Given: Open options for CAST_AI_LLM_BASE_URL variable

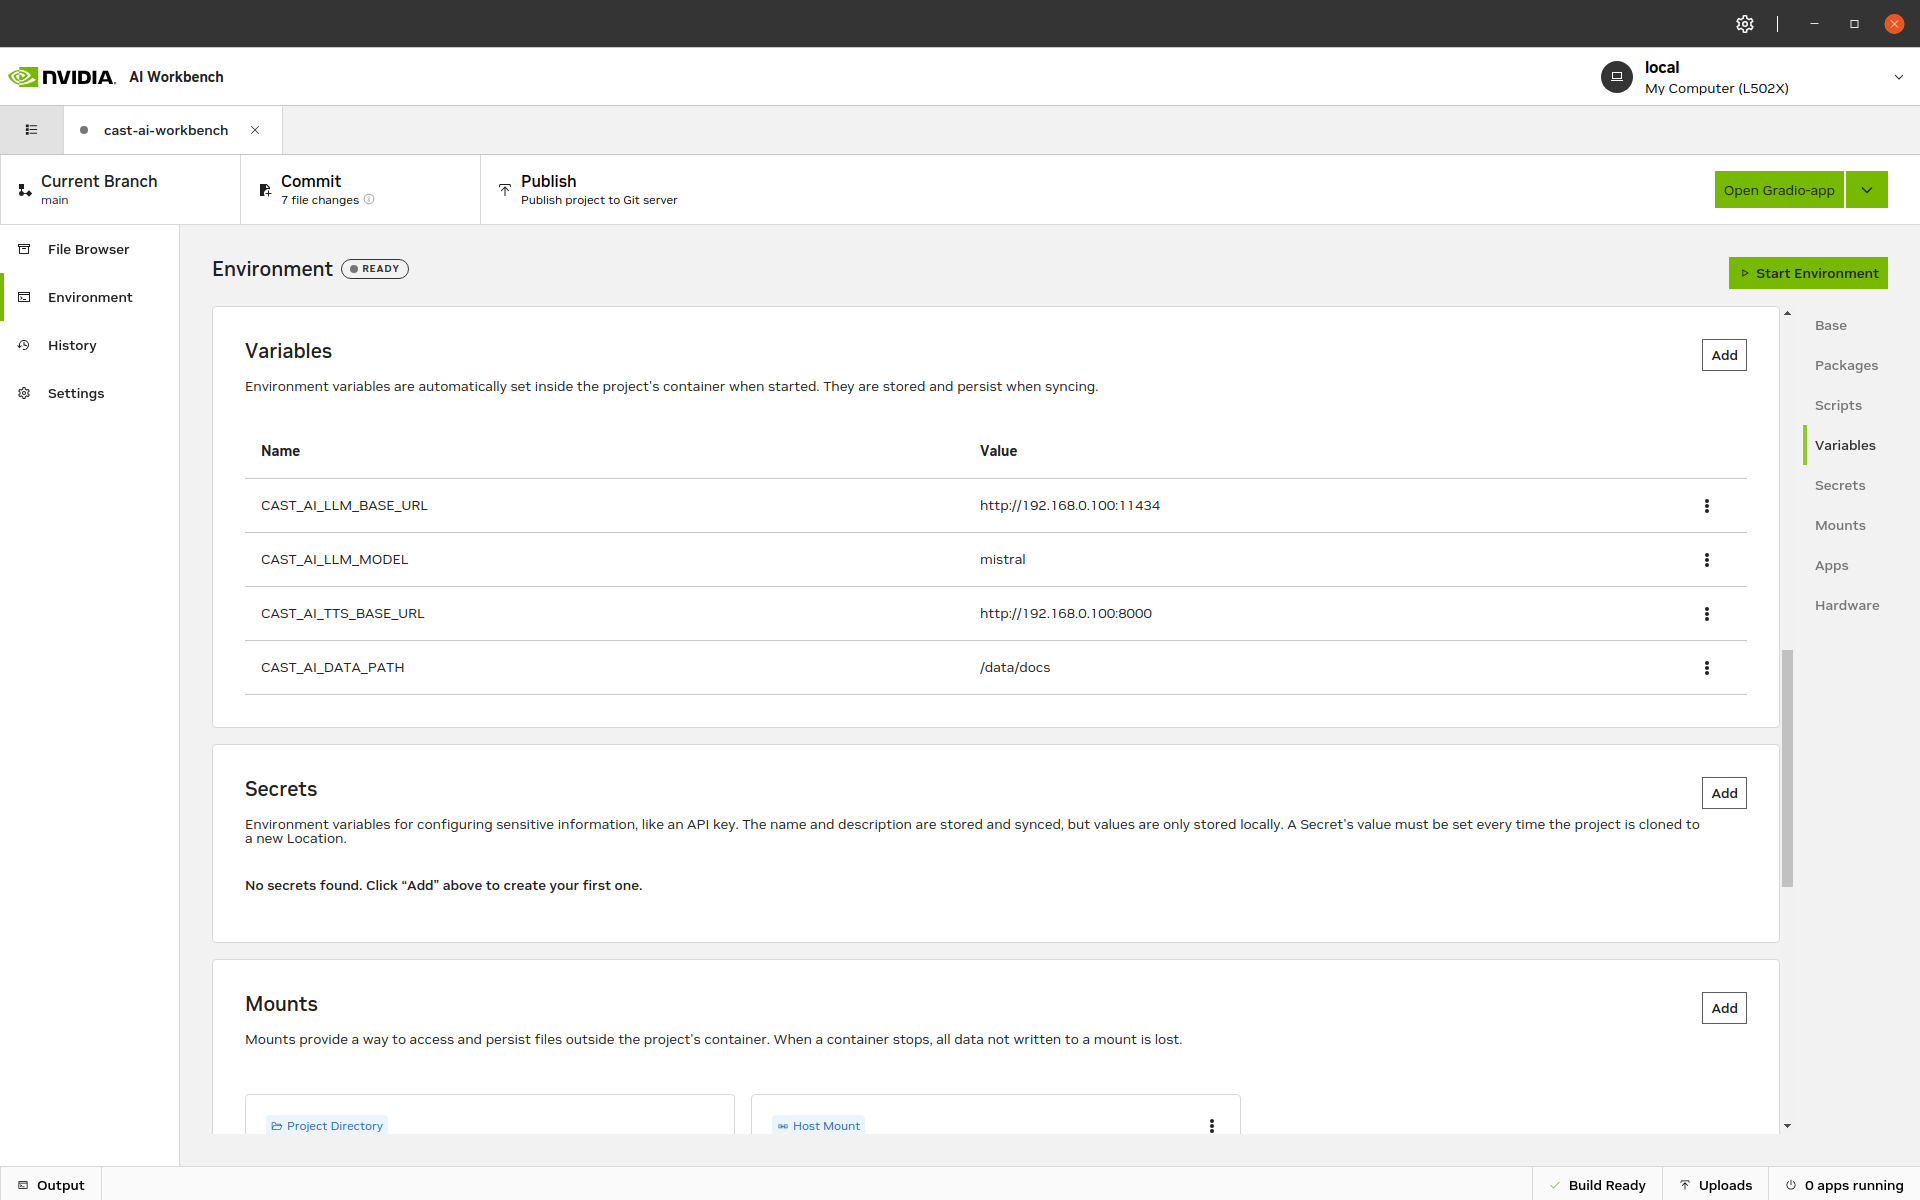Looking at the screenshot, I should pos(1706,506).
